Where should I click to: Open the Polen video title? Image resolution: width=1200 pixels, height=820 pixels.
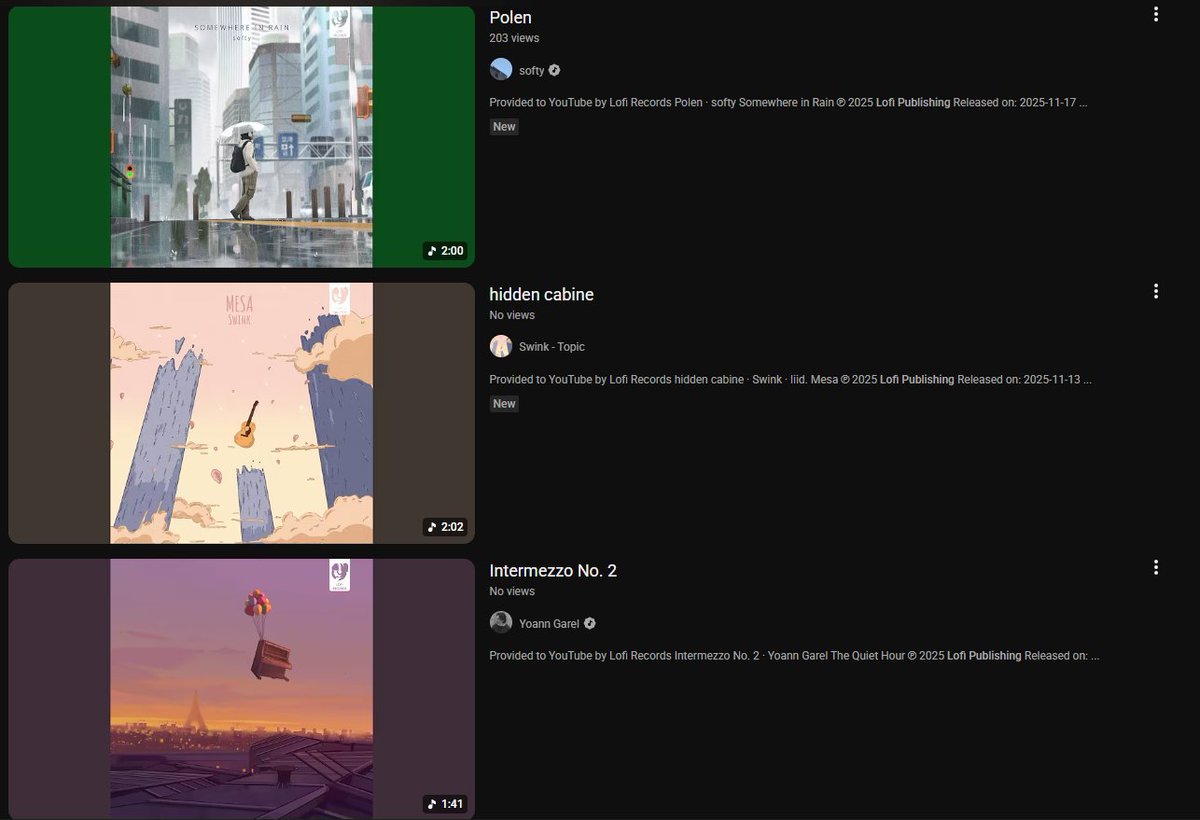click(510, 18)
